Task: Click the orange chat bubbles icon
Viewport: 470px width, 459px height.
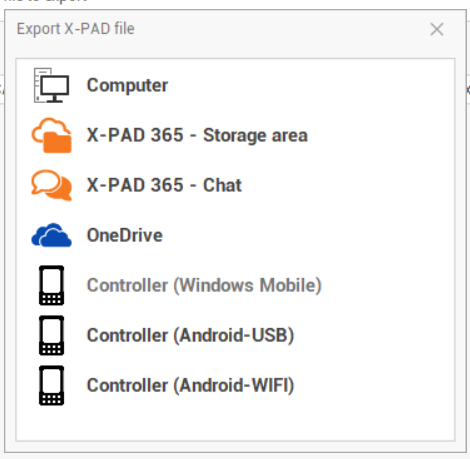Action: (51, 185)
